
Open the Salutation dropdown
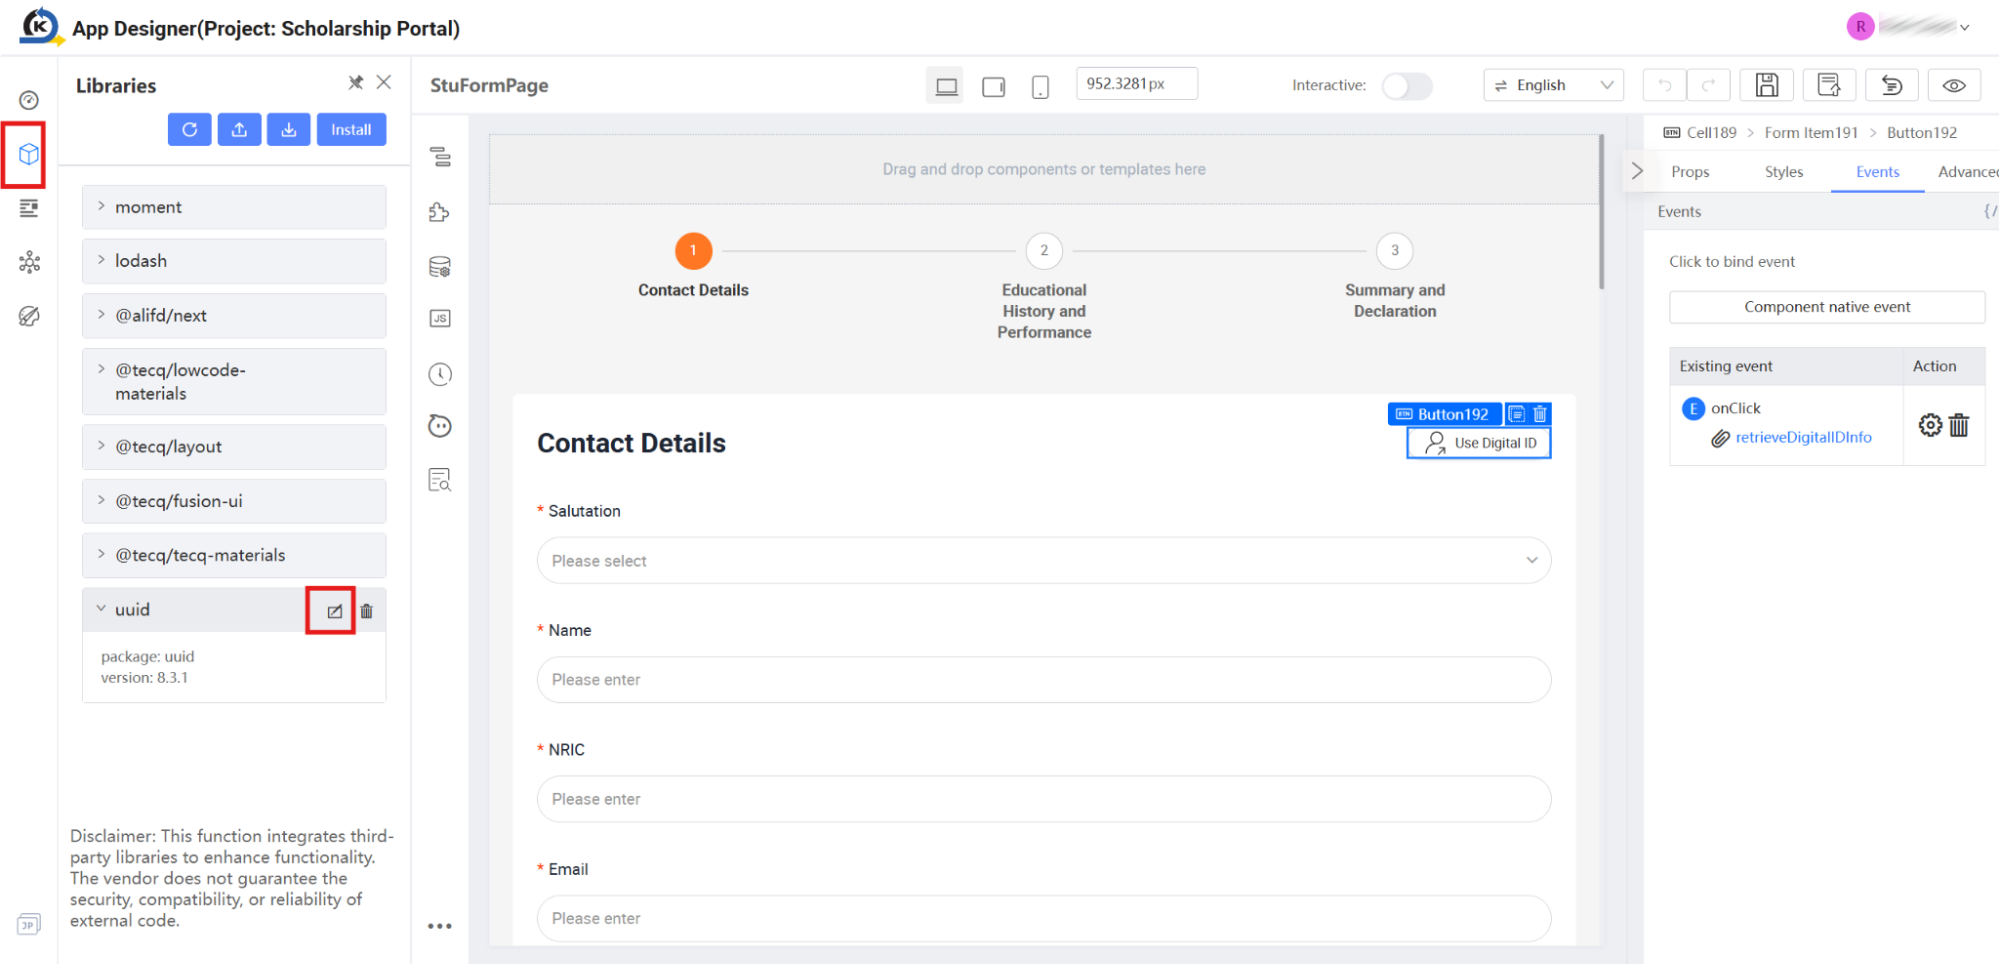(x=1044, y=561)
